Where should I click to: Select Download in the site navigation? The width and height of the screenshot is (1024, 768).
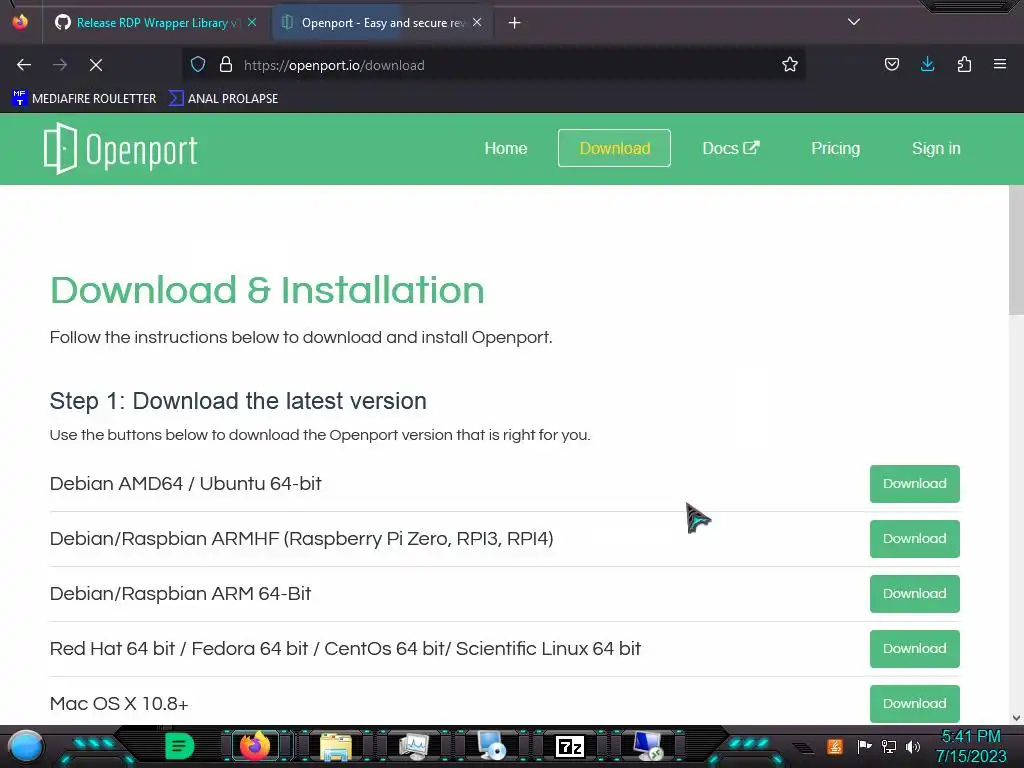(615, 148)
